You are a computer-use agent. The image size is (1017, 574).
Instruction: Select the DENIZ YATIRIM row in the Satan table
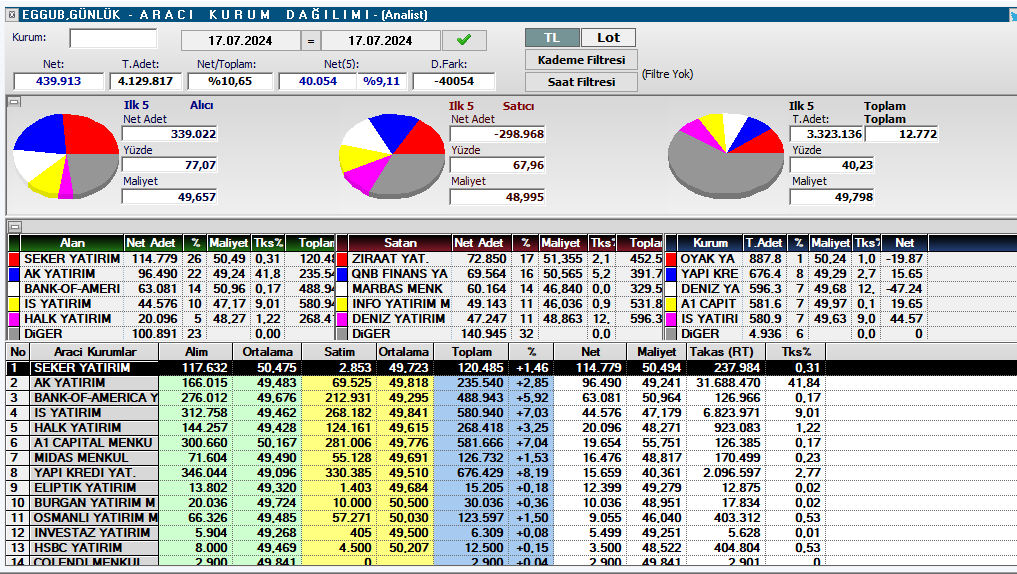(x=500, y=318)
